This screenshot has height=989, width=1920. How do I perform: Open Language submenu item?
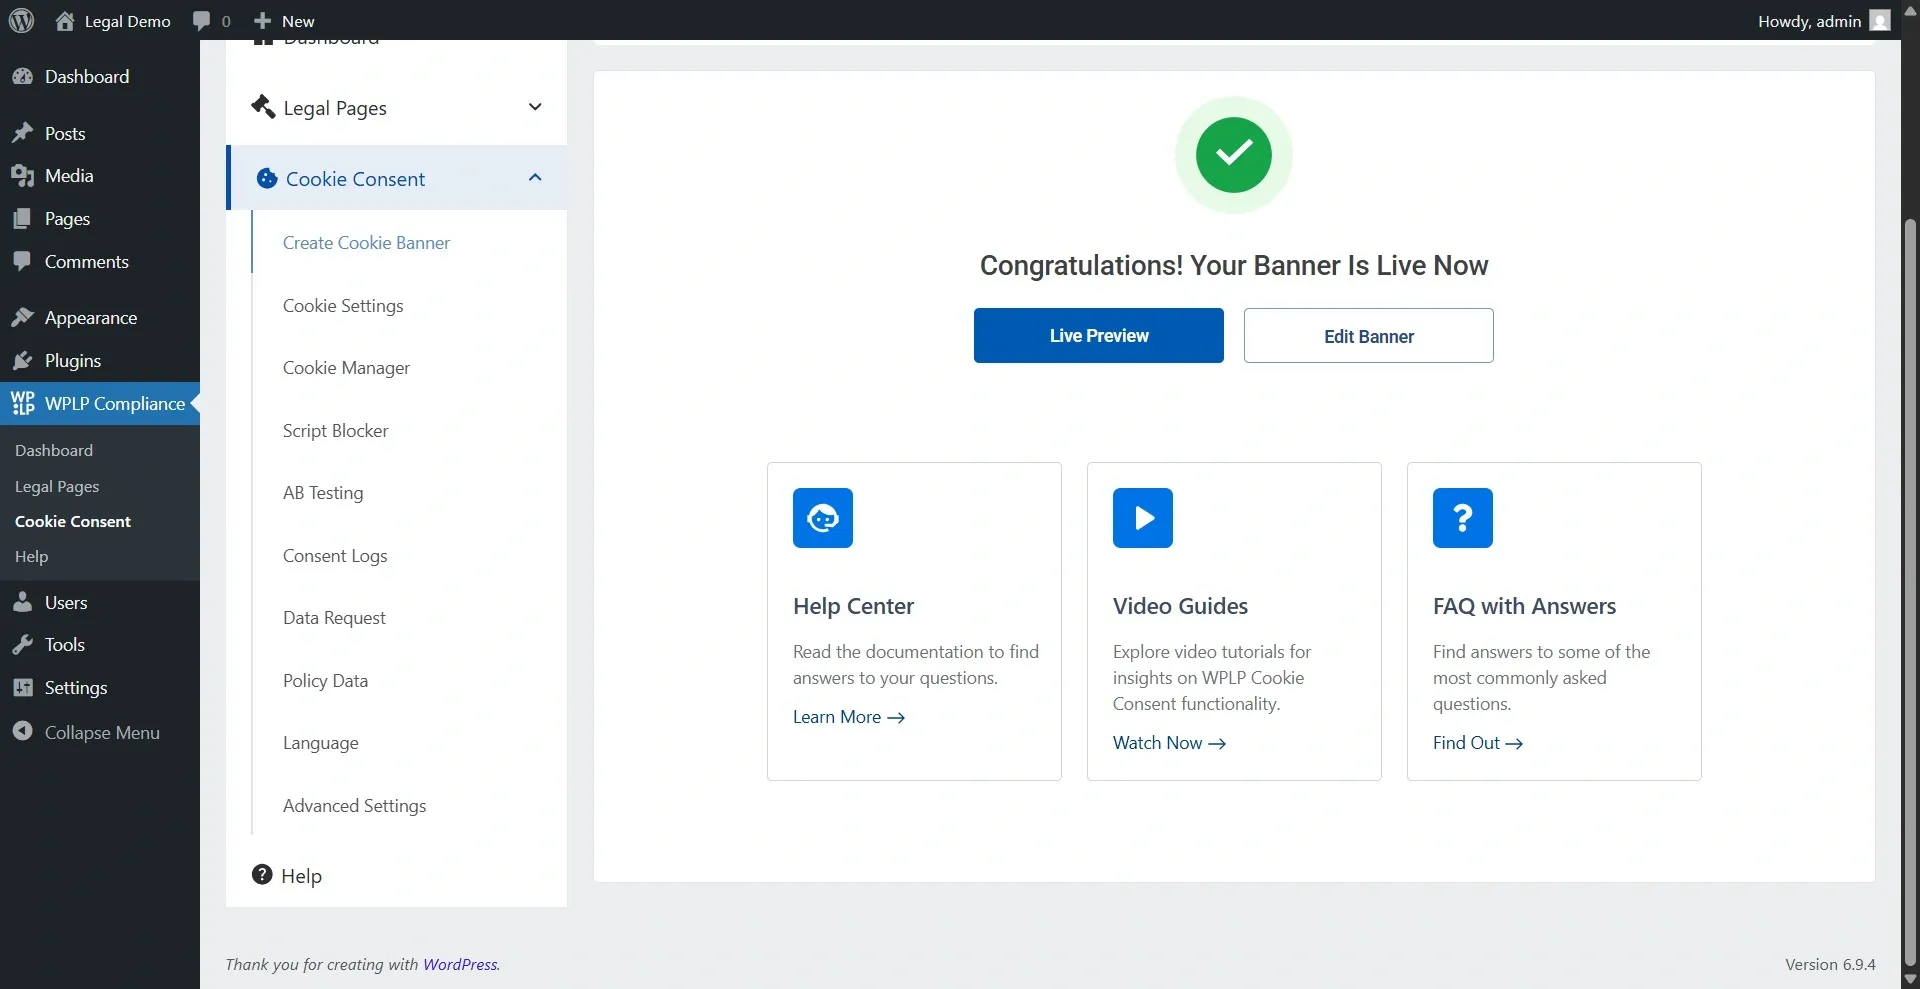pyautogui.click(x=320, y=743)
